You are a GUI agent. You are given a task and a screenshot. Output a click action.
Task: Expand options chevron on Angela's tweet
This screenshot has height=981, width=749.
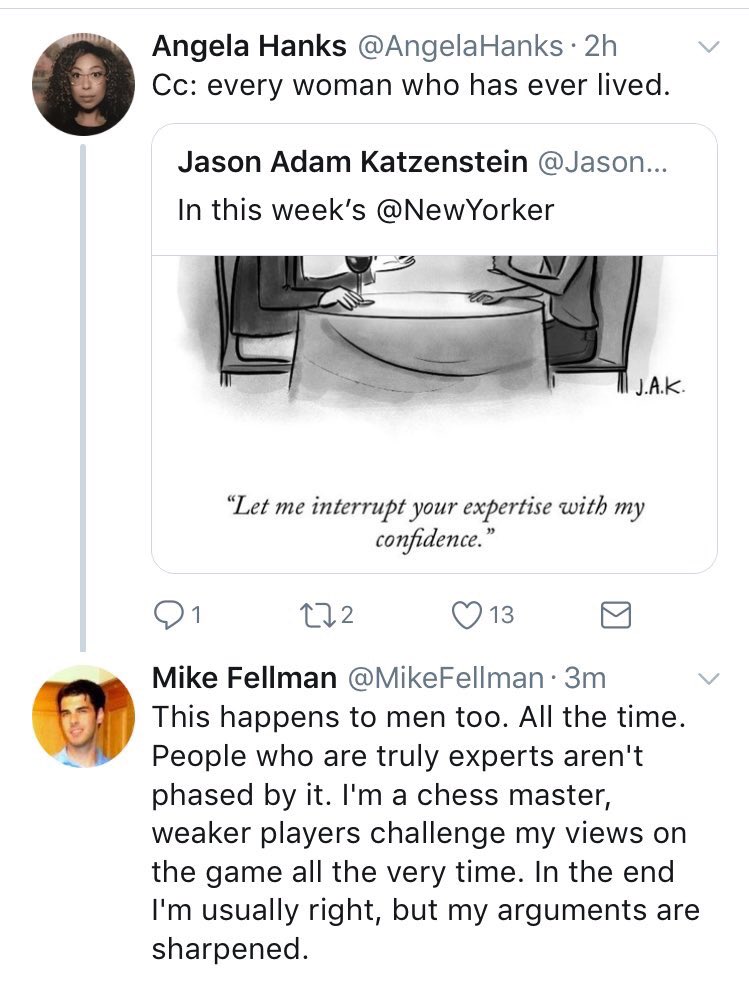708,46
